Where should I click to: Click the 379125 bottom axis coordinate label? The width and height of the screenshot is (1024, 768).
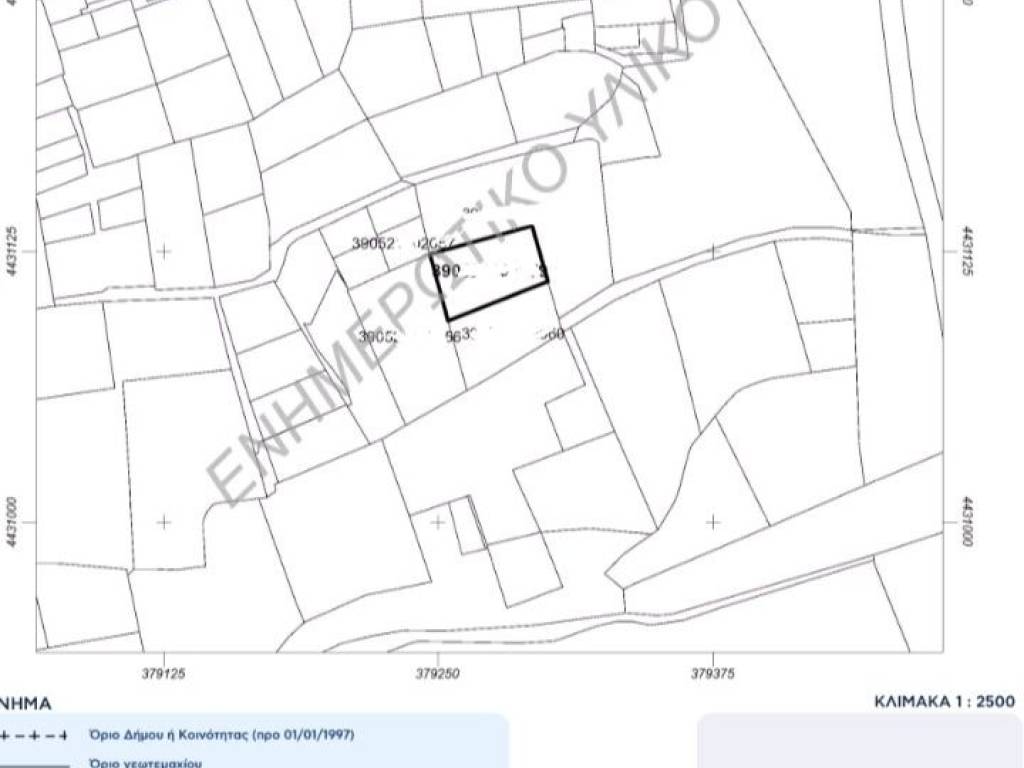(x=164, y=673)
